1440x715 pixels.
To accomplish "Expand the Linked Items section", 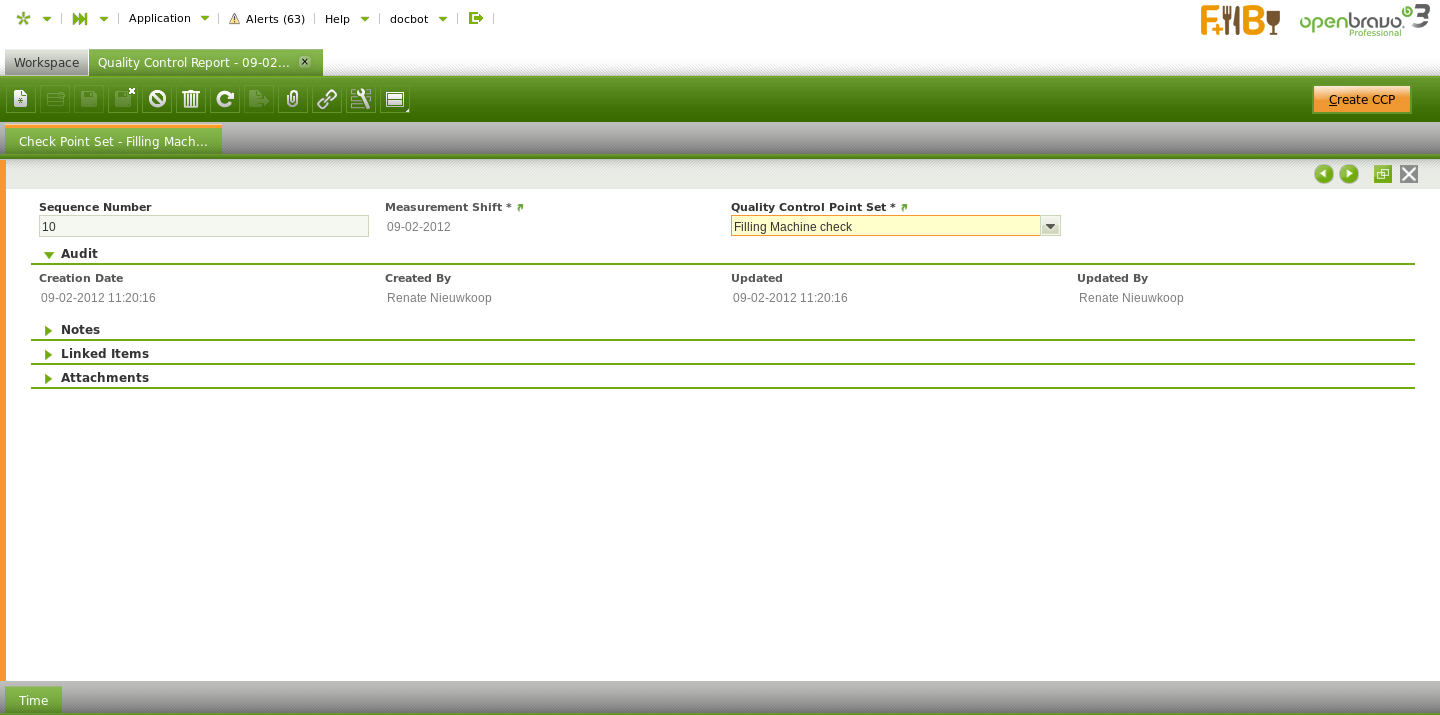I will tap(49, 354).
